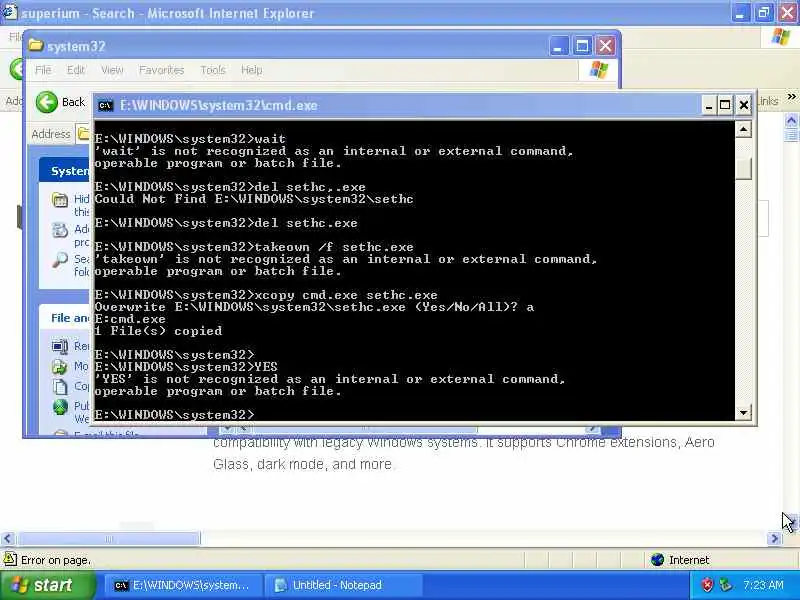Click Internet Explorer scroll right arrow

point(775,538)
